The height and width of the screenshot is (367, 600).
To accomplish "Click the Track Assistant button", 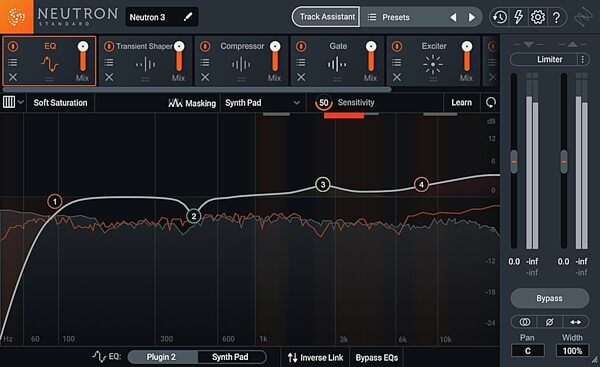I will point(326,17).
